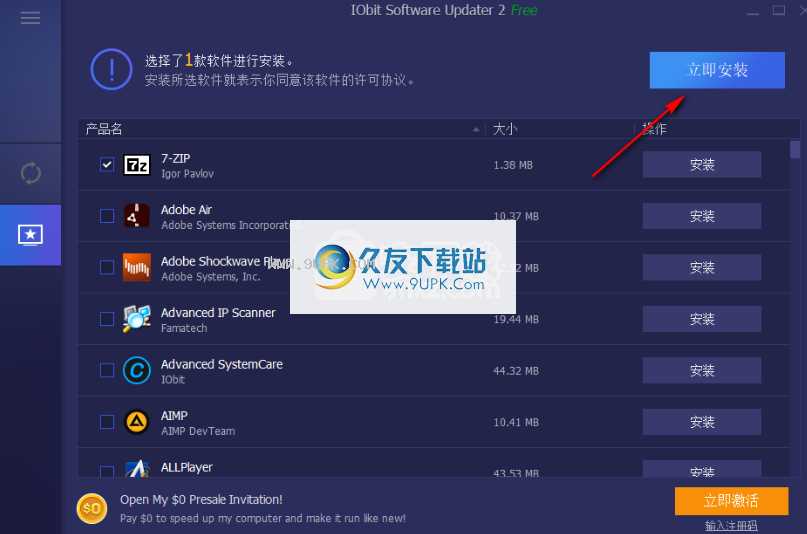Click the Advanced IP Scanner icon
The image size is (807, 534).
point(137,318)
